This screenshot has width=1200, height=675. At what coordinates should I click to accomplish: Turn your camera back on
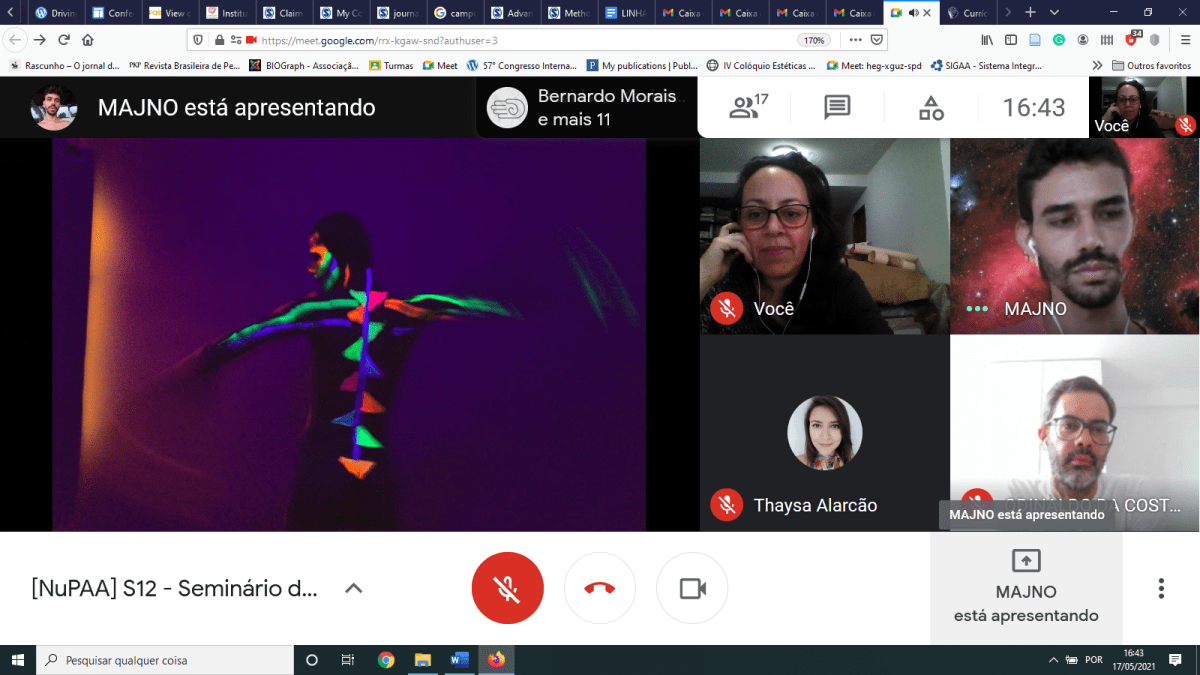click(x=691, y=588)
